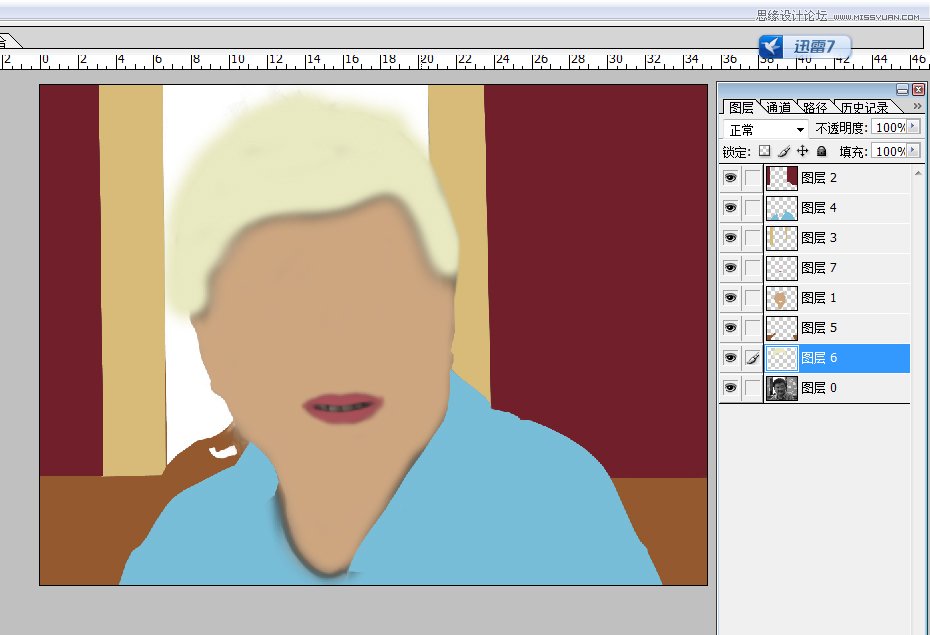Click the 不透明度 100% value field
930x635 pixels.
point(890,127)
